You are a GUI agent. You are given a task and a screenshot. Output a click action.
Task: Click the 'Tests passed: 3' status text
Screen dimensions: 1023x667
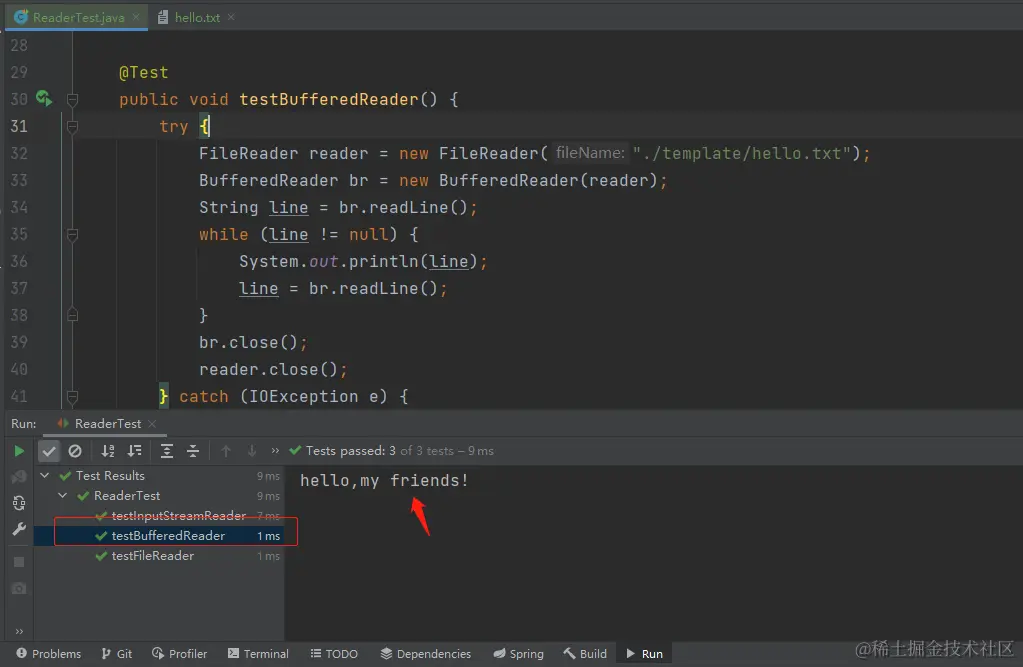351,451
